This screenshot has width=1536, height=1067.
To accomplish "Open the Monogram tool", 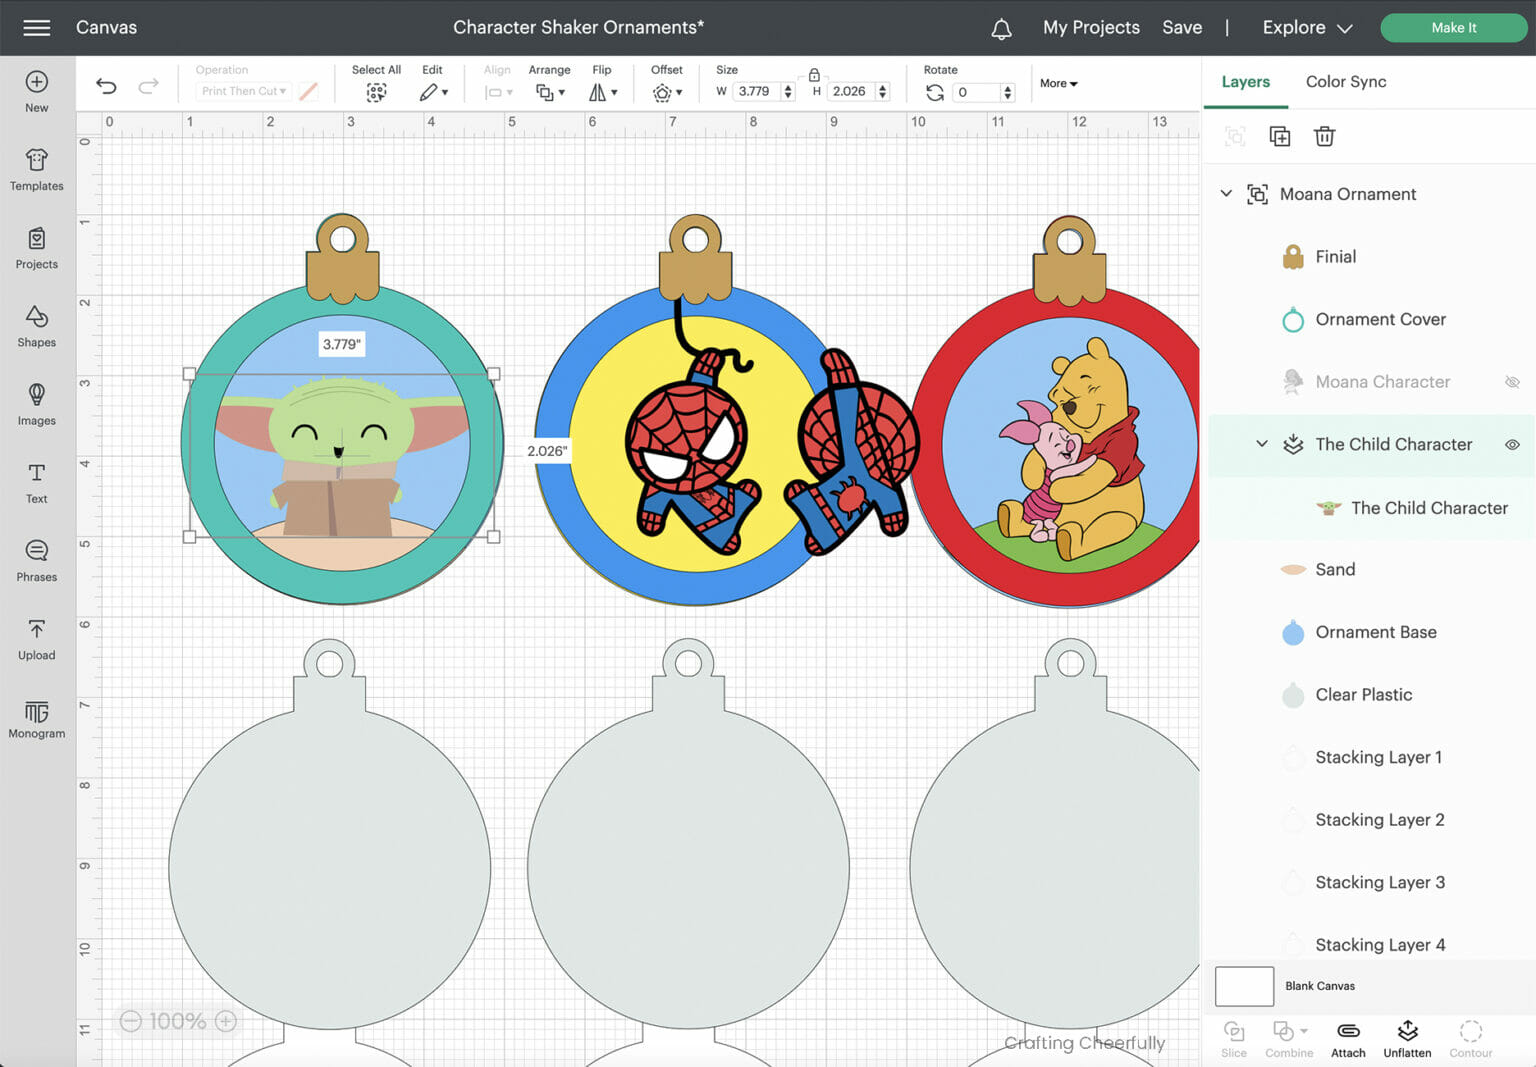I will [36, 718].
